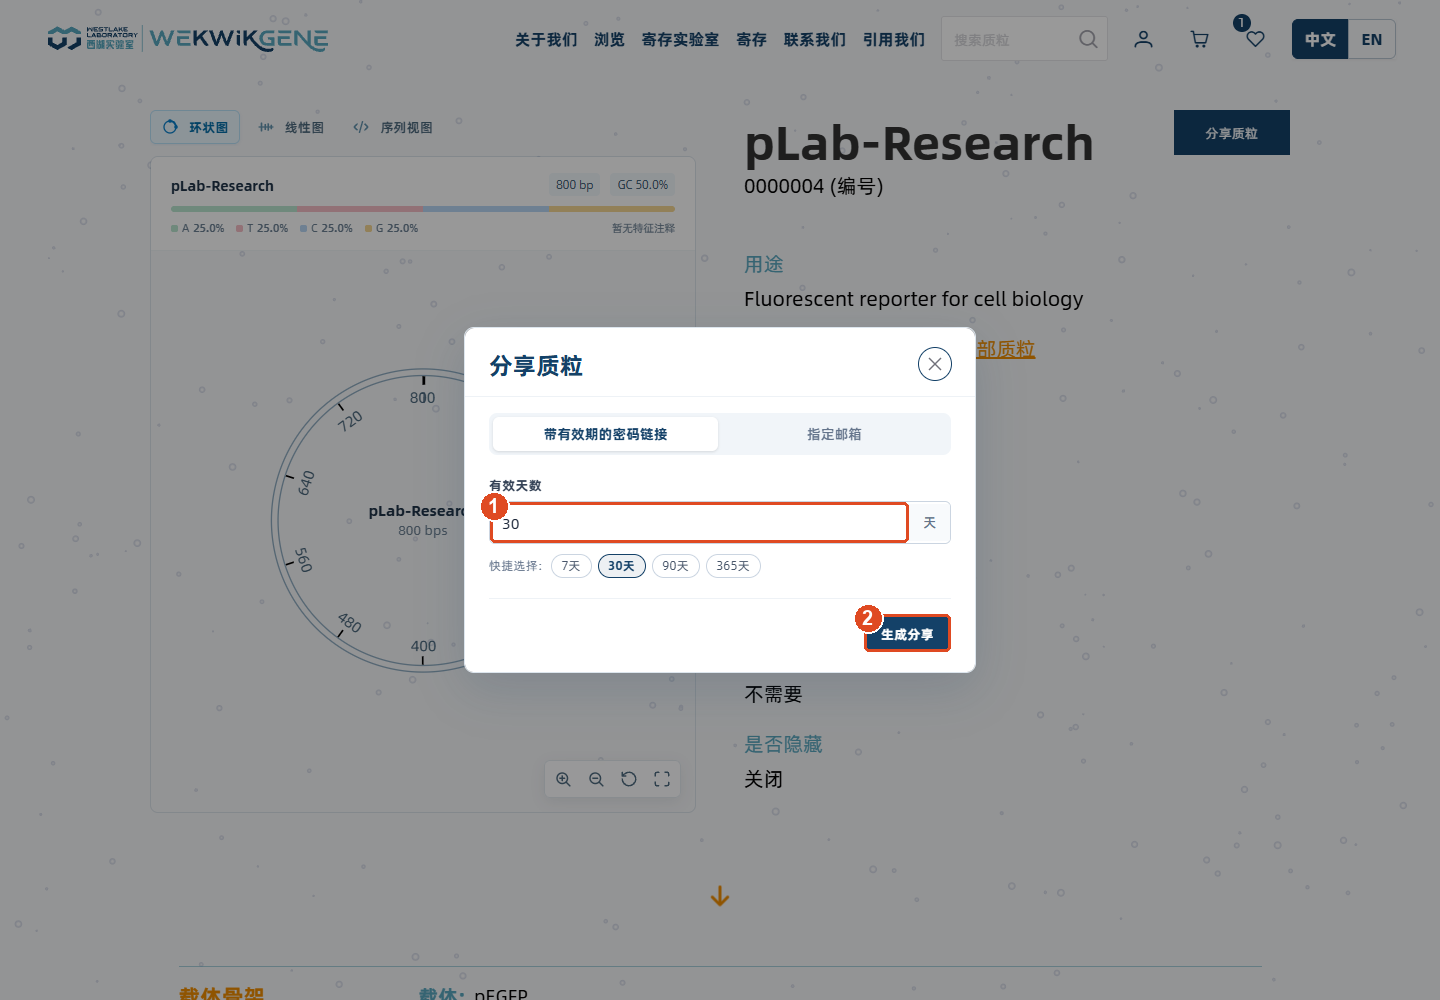Open 引用我们 in the navigation

[893, 39]
